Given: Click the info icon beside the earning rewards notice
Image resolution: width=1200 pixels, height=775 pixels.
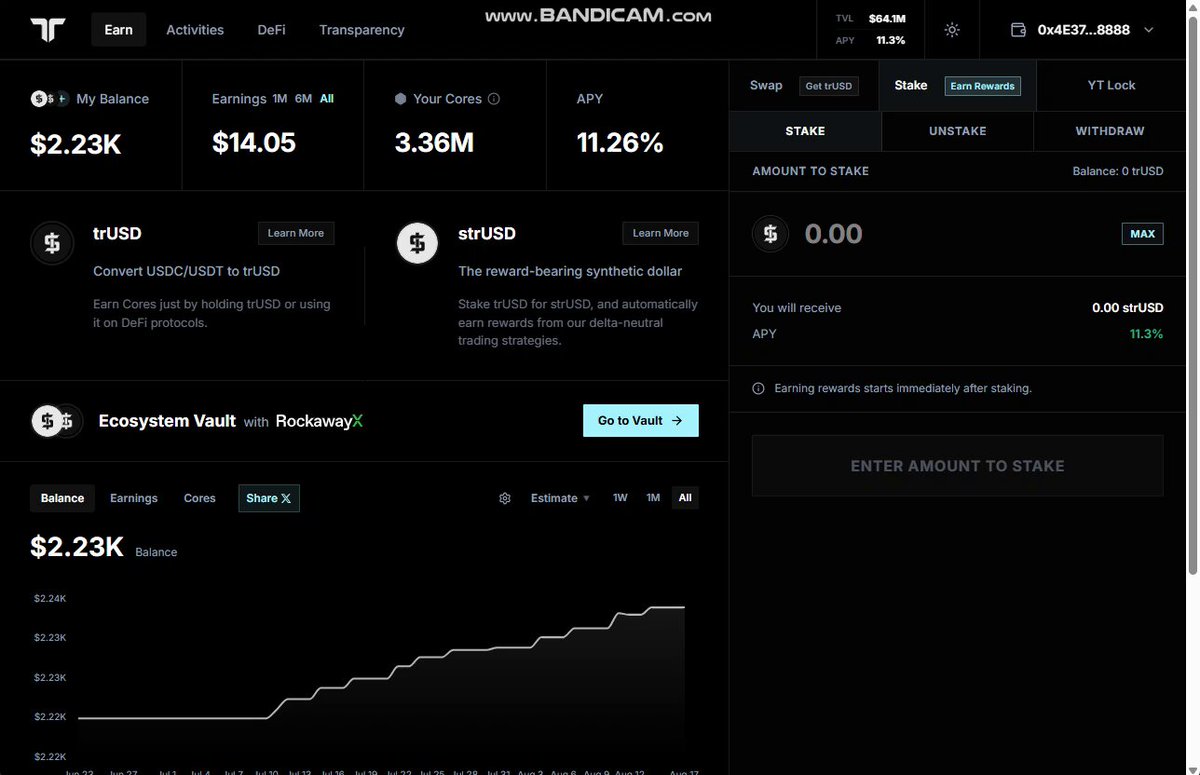Looking at the screenshot, I should [758, 388].
